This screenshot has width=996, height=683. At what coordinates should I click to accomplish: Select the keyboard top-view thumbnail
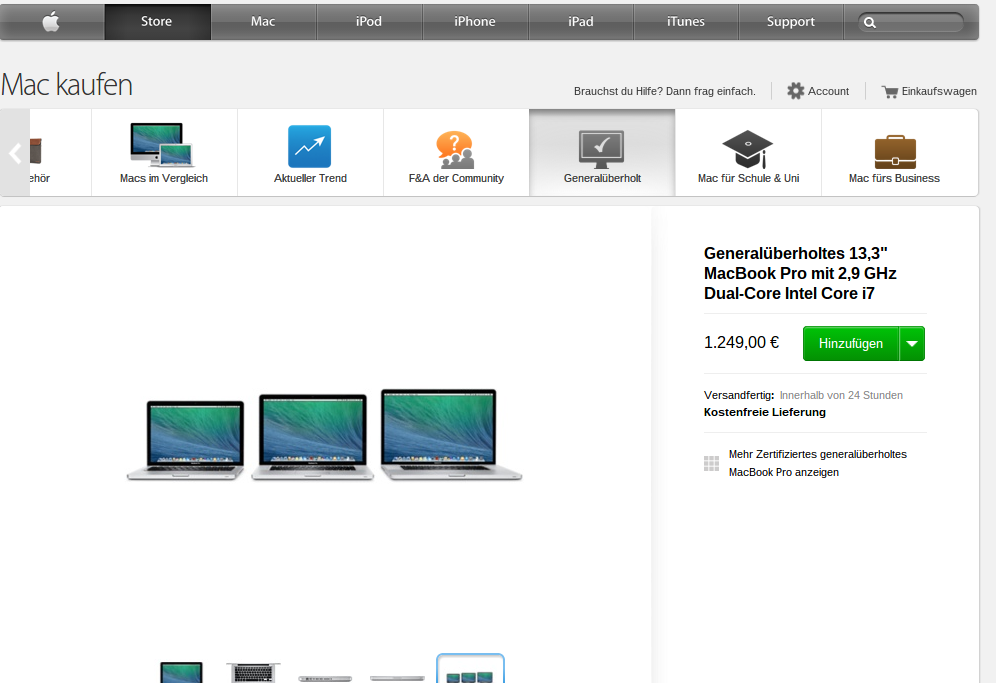click(253, 672)
